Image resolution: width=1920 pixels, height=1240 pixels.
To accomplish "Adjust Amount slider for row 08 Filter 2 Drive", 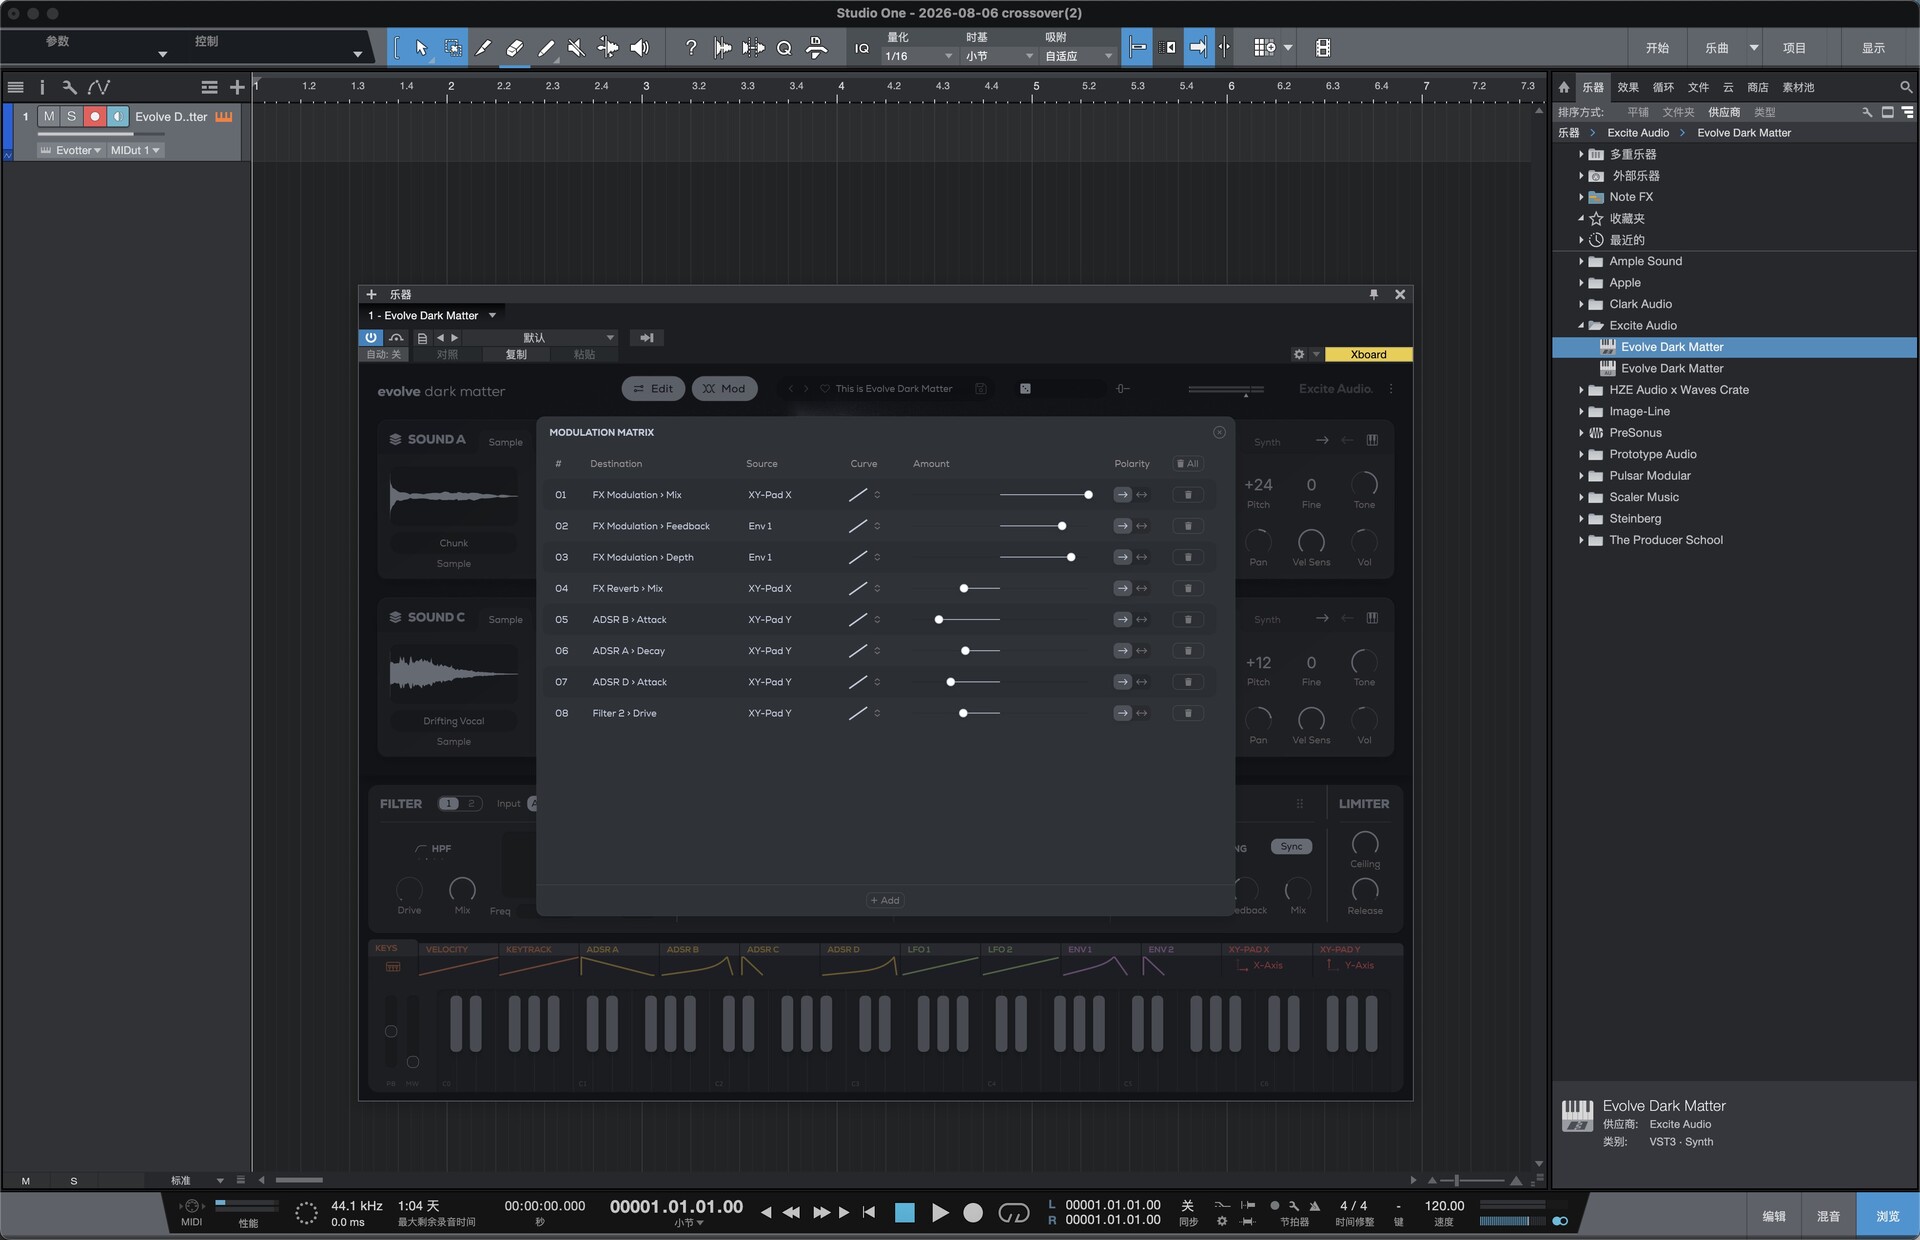I will [x=963, y=714].
